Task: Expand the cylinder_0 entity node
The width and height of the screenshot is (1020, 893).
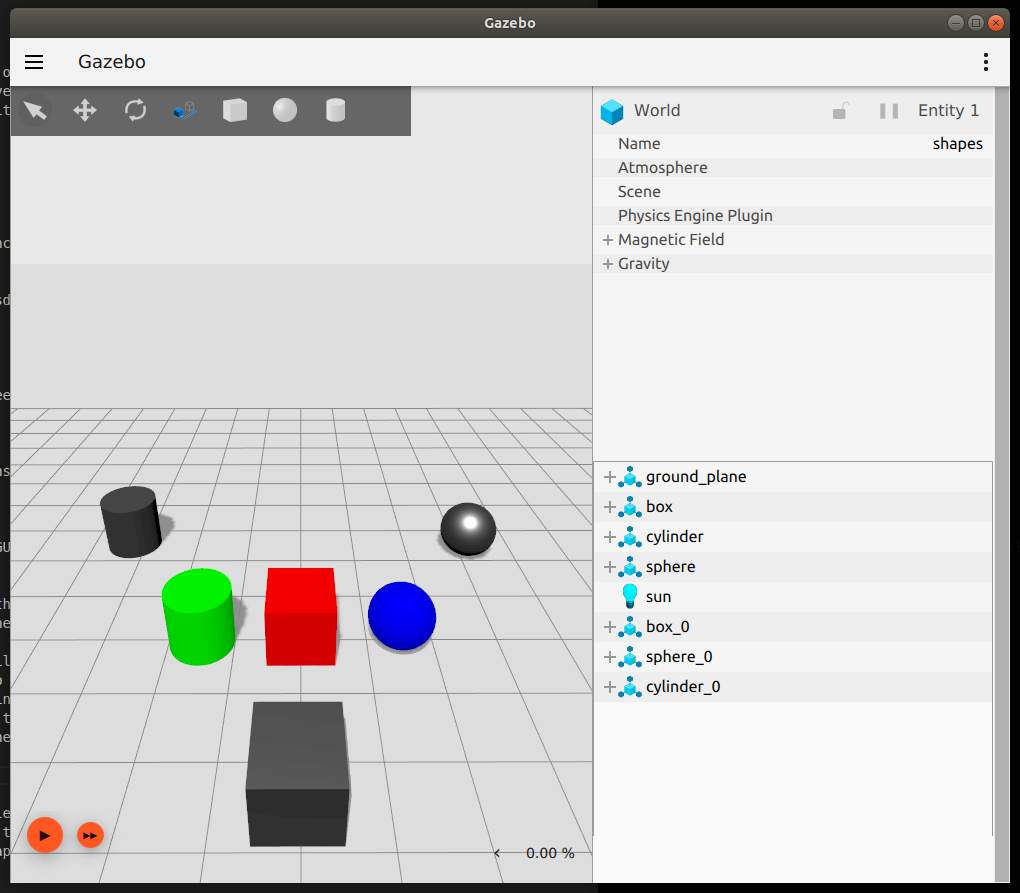Action: pyautogui.click(x=610, y=687)
